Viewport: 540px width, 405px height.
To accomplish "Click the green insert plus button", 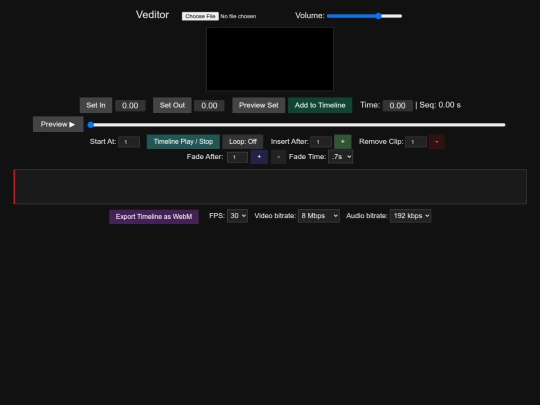I will click(x=343, y=142).
